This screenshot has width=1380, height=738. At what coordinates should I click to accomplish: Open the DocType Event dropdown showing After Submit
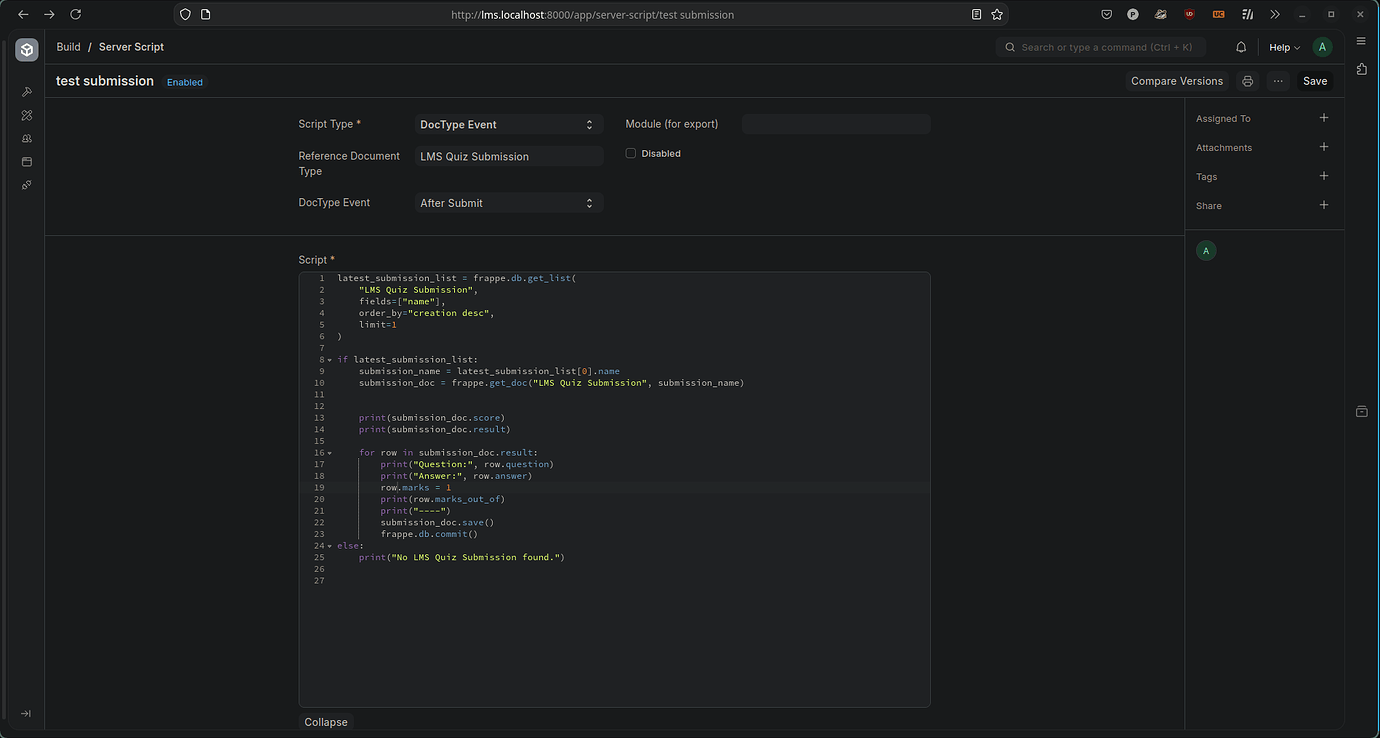click(509, 203)
